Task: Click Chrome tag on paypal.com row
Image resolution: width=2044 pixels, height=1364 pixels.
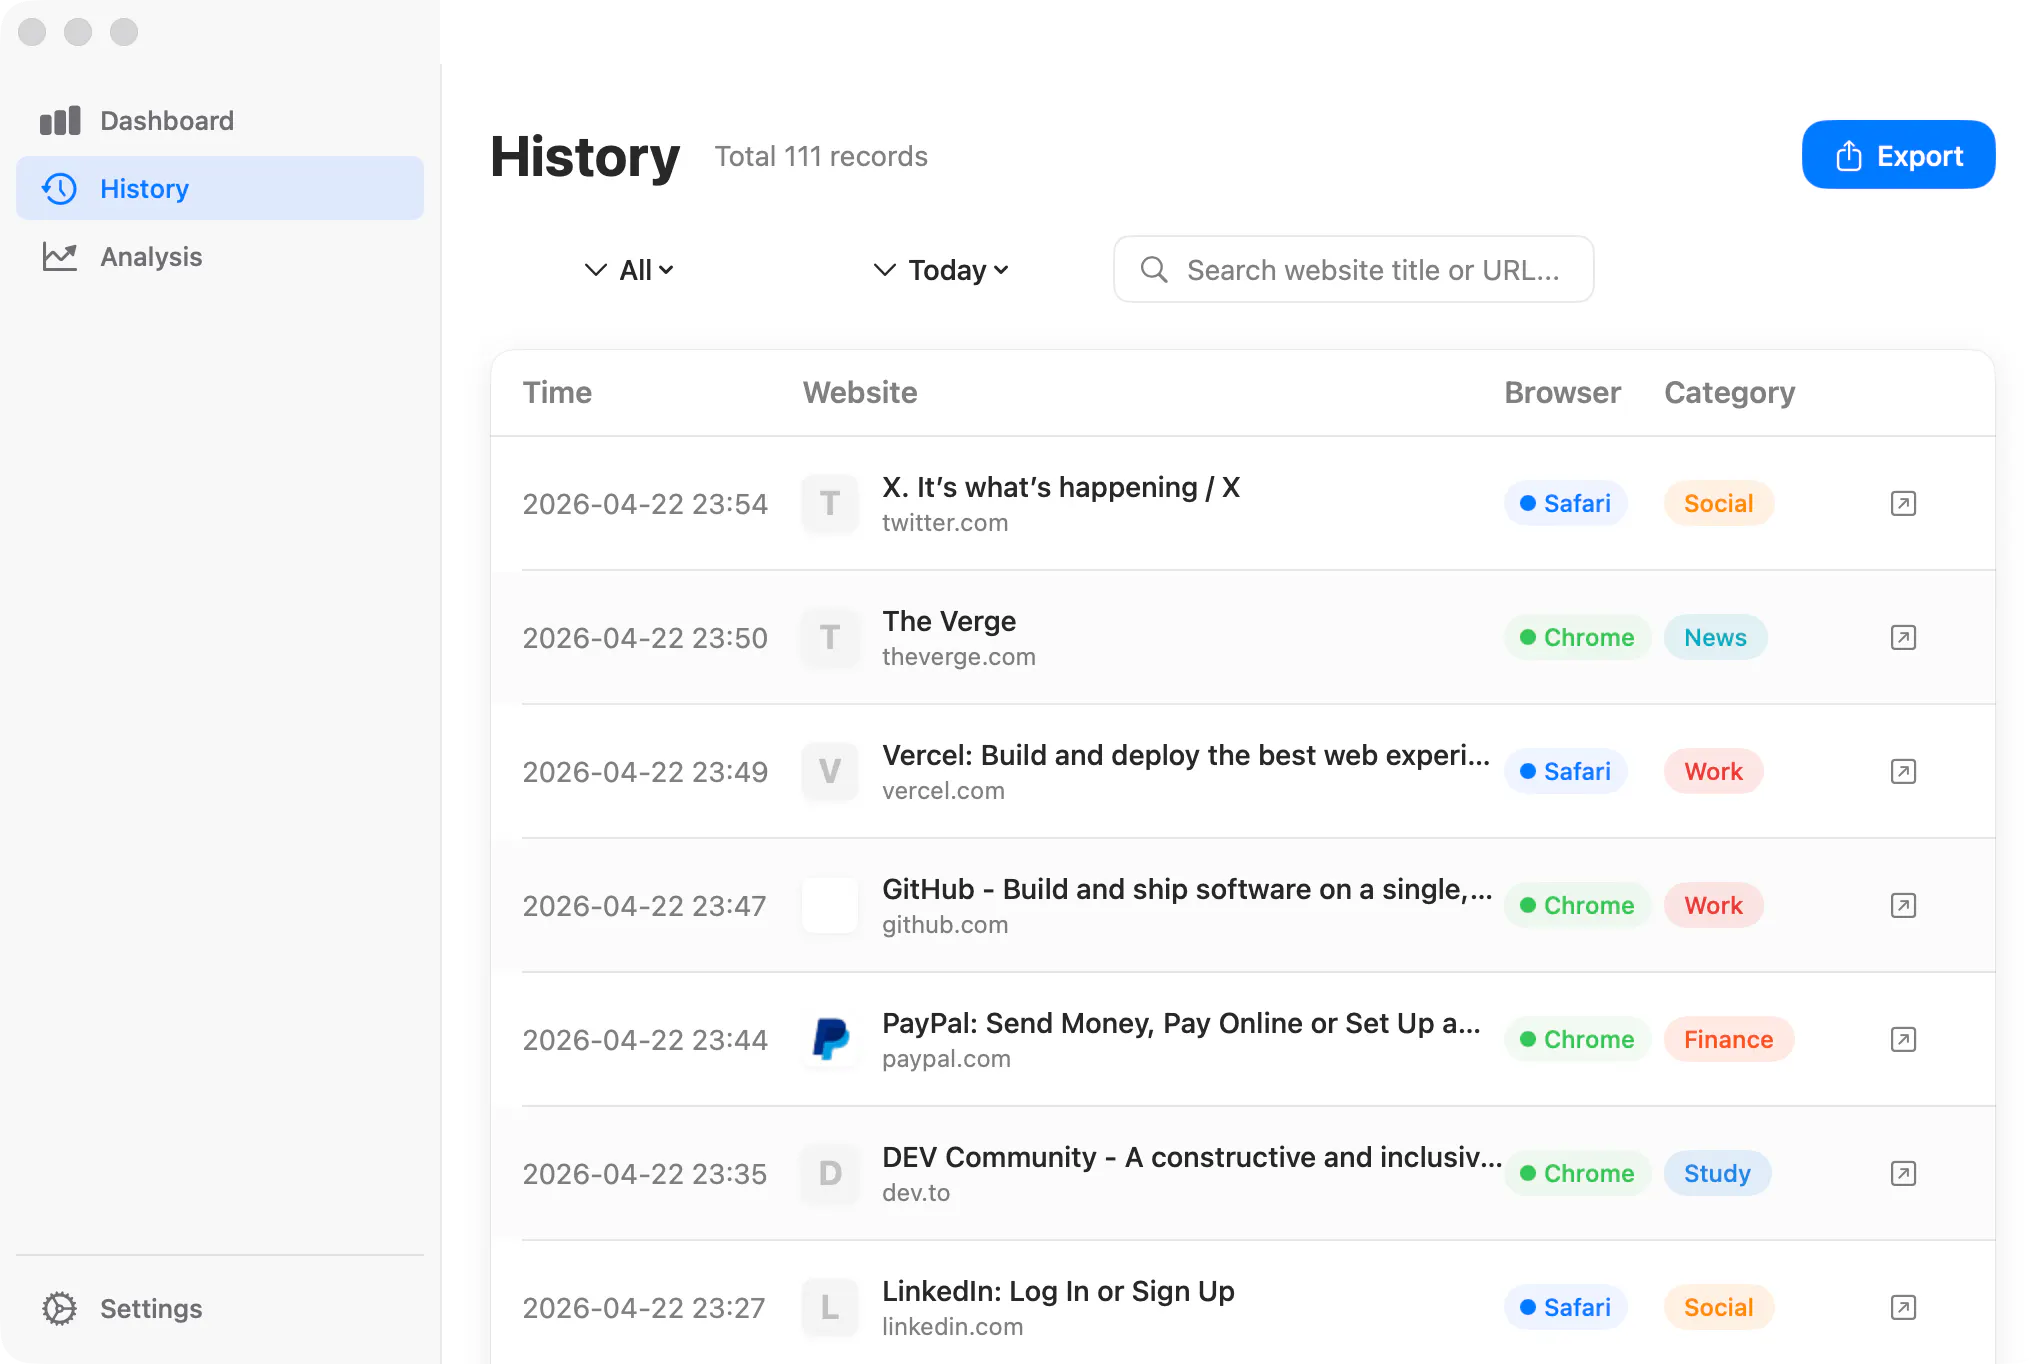Action: click(x=1577, y=1040)
